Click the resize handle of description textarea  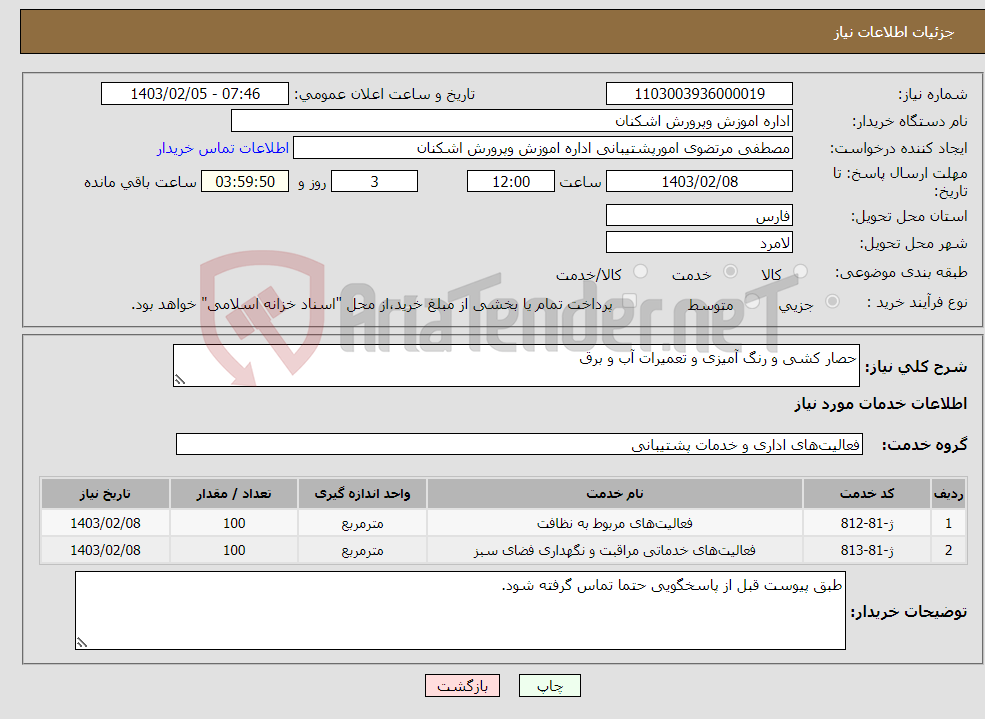pyautogui.click(x=180, y=380)
